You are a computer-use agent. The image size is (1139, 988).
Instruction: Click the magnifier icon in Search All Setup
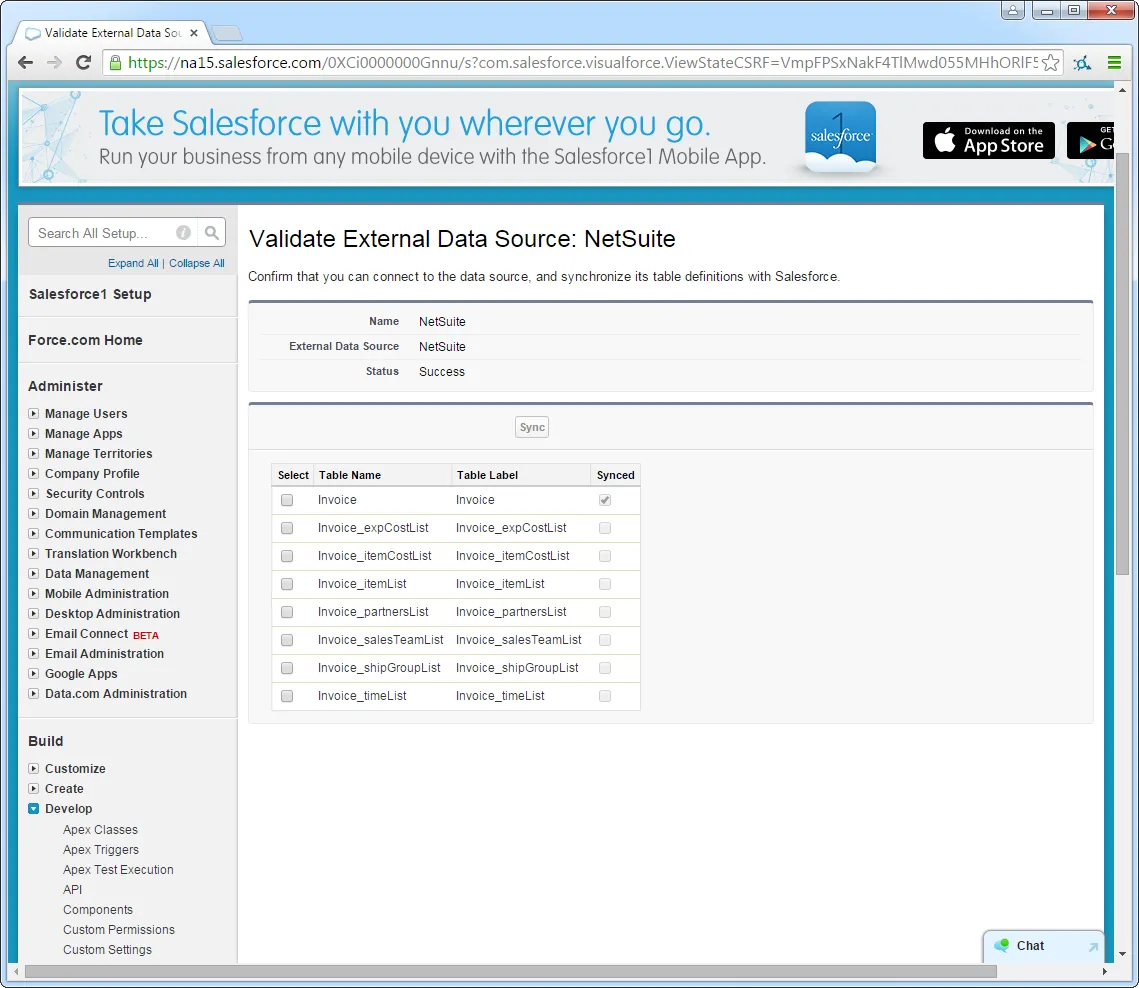[x=211, y=232]
